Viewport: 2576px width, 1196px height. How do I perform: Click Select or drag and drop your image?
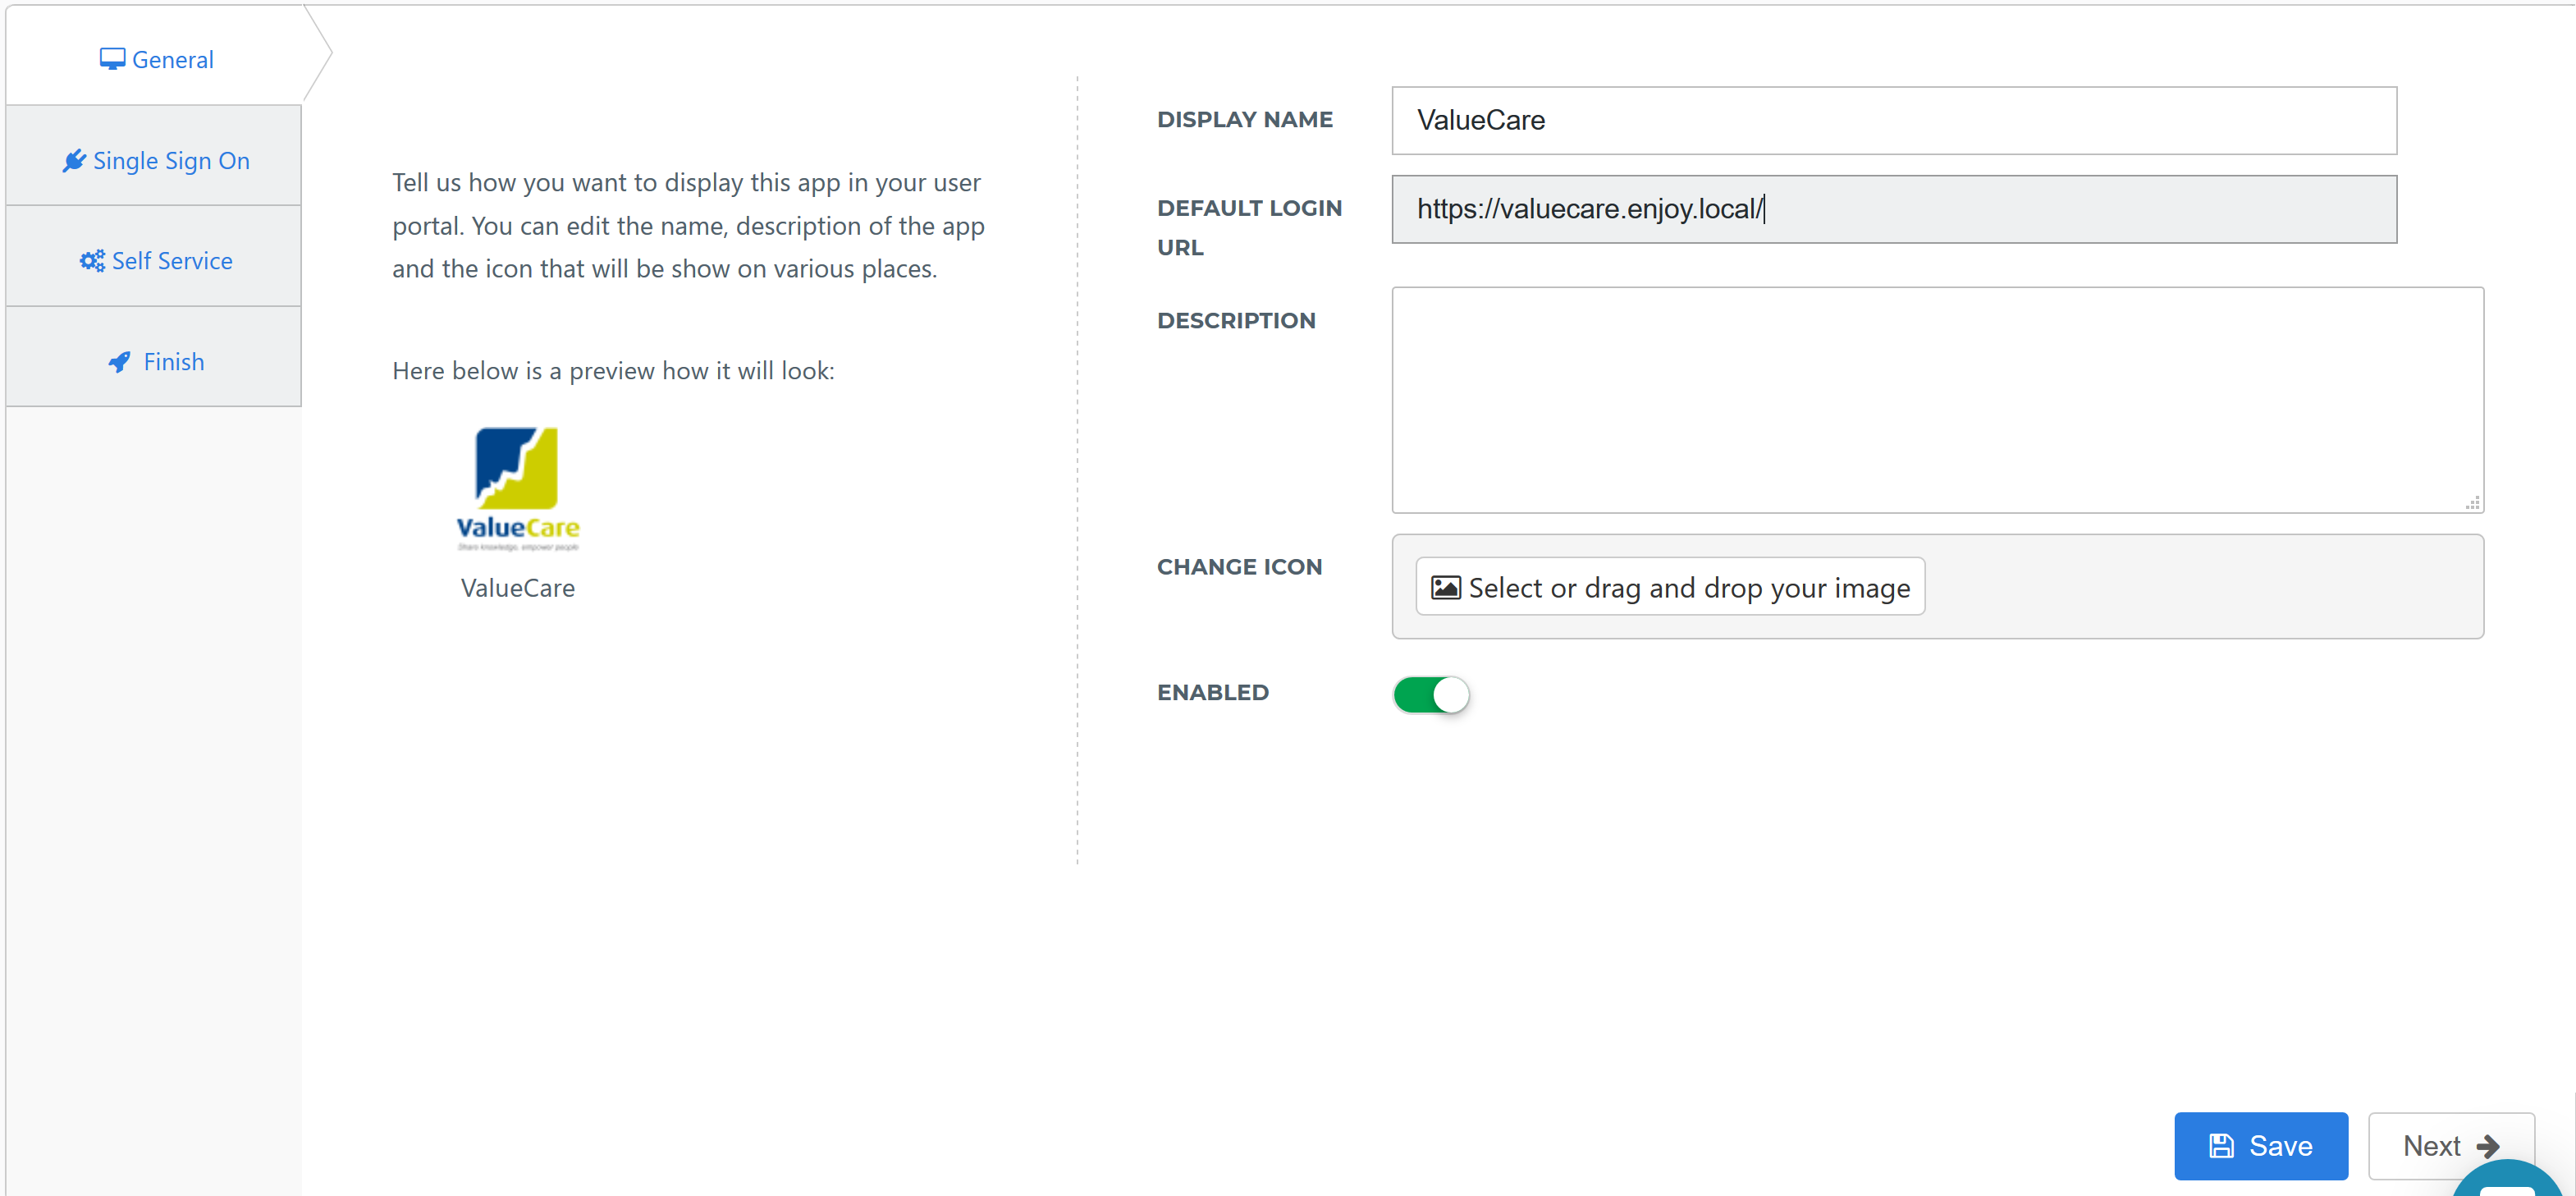[1669, 587]
